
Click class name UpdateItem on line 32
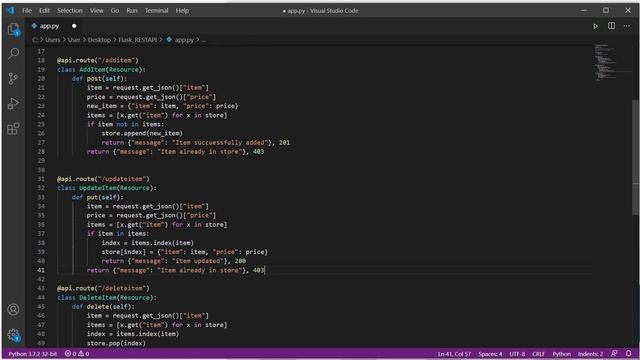tap(98, 188)
